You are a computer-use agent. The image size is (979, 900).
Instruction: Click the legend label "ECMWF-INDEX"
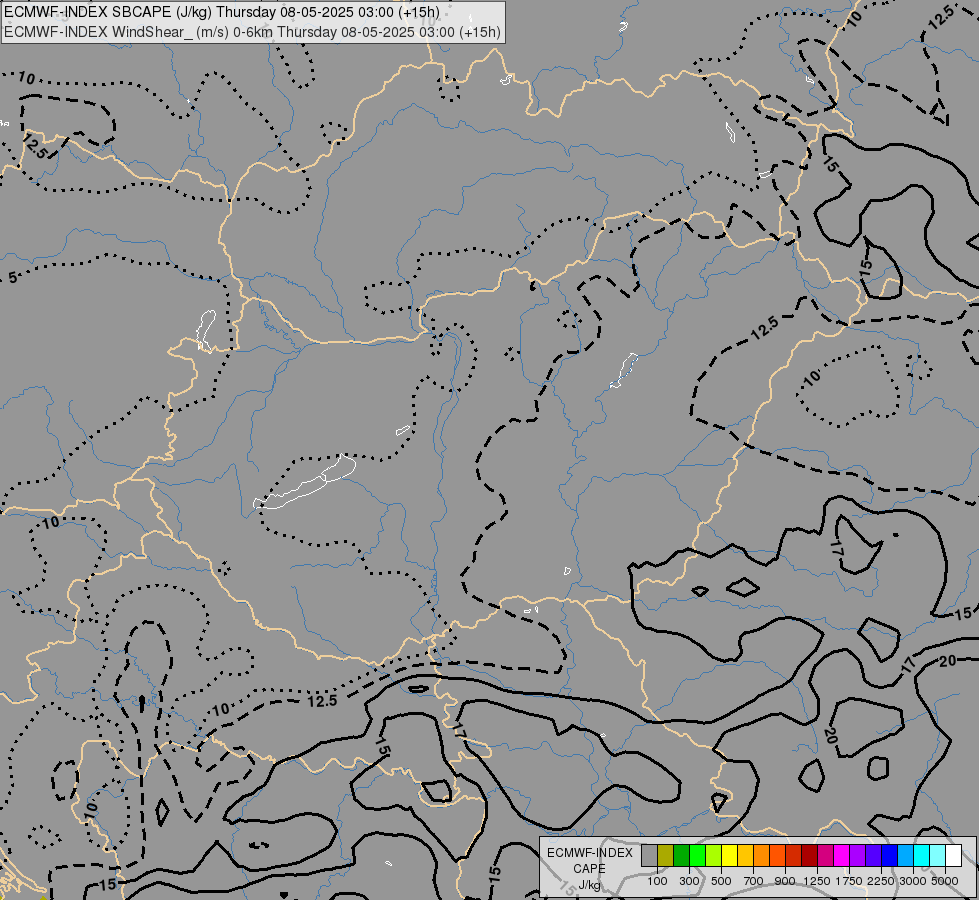(589, 853)
